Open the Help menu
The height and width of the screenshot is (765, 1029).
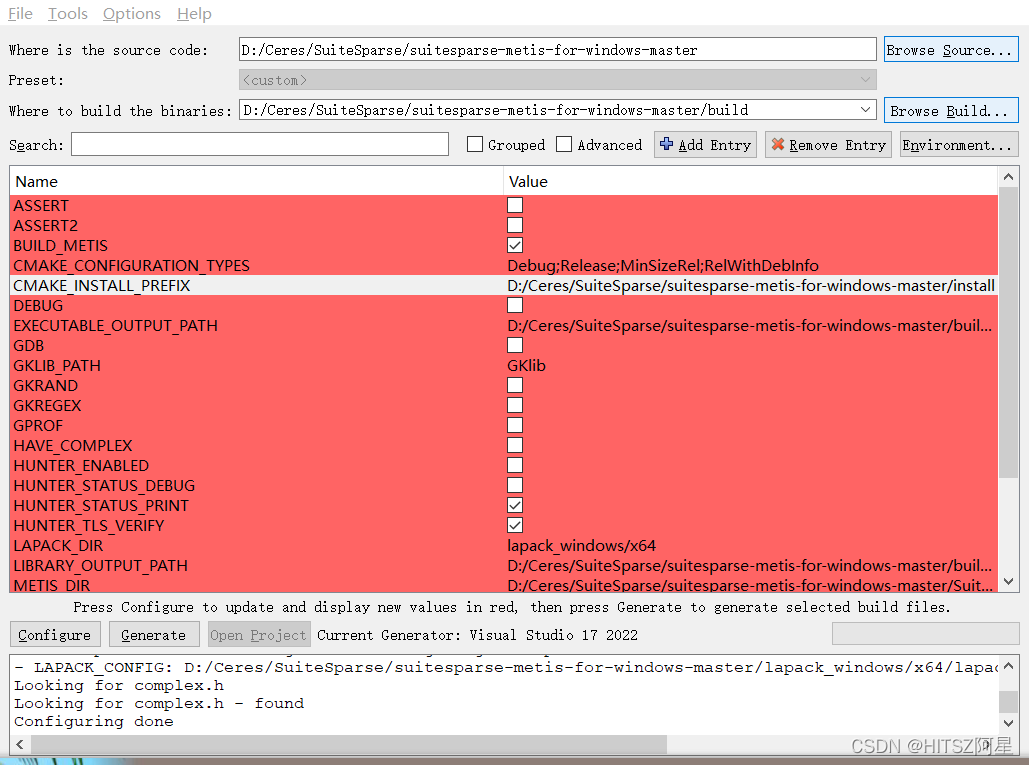tap(194, 14)
